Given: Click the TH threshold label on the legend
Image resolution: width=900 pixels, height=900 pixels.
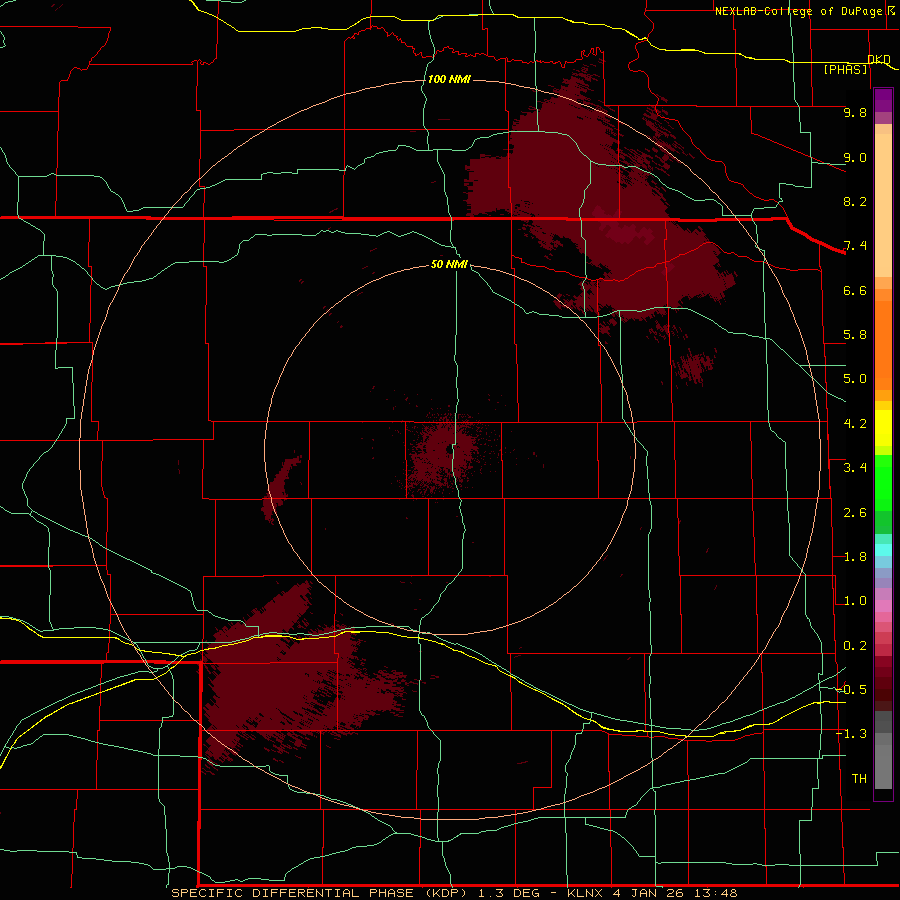Looking at the screenshot, I should [x=859, y=779].
